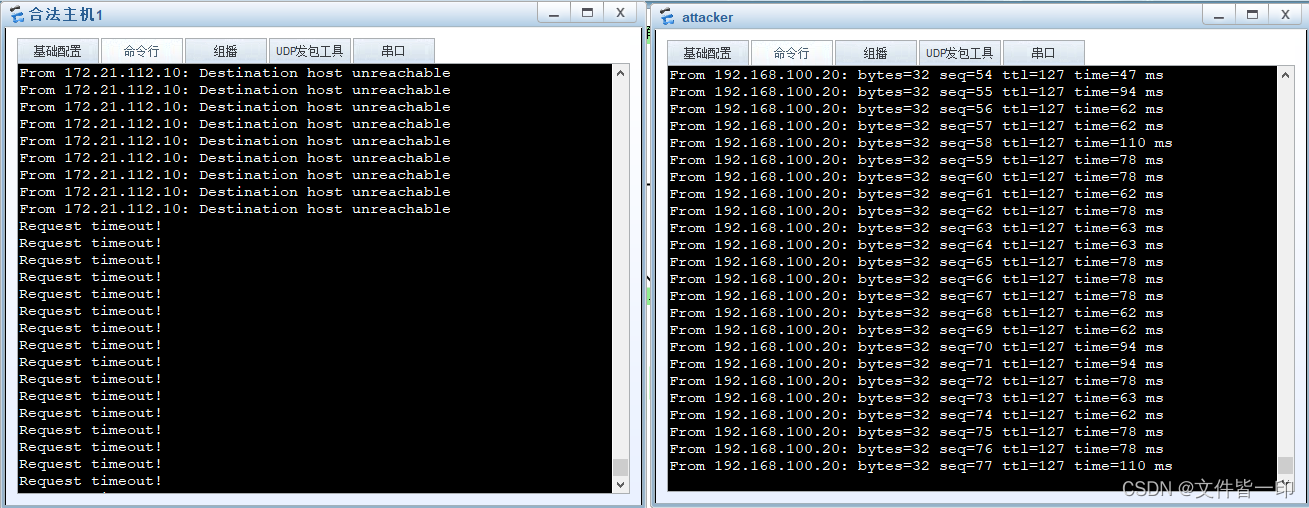Image resolution: width=1309 pixels, height=508 pixels.
Task: Click the attacker line with seq=70
Action: coord(916,347)
